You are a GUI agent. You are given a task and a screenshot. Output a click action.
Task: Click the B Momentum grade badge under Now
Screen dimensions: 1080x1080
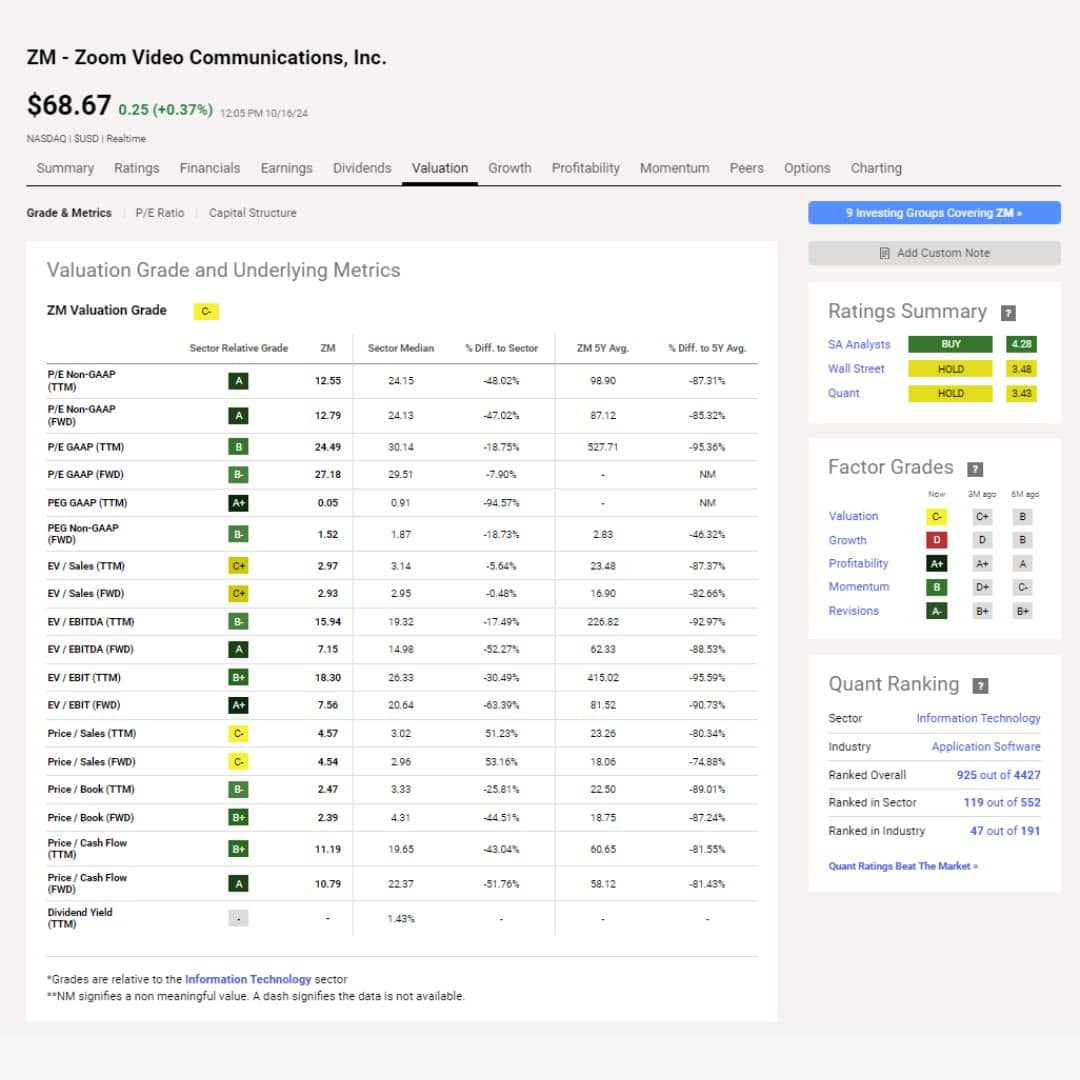point(936,588)
